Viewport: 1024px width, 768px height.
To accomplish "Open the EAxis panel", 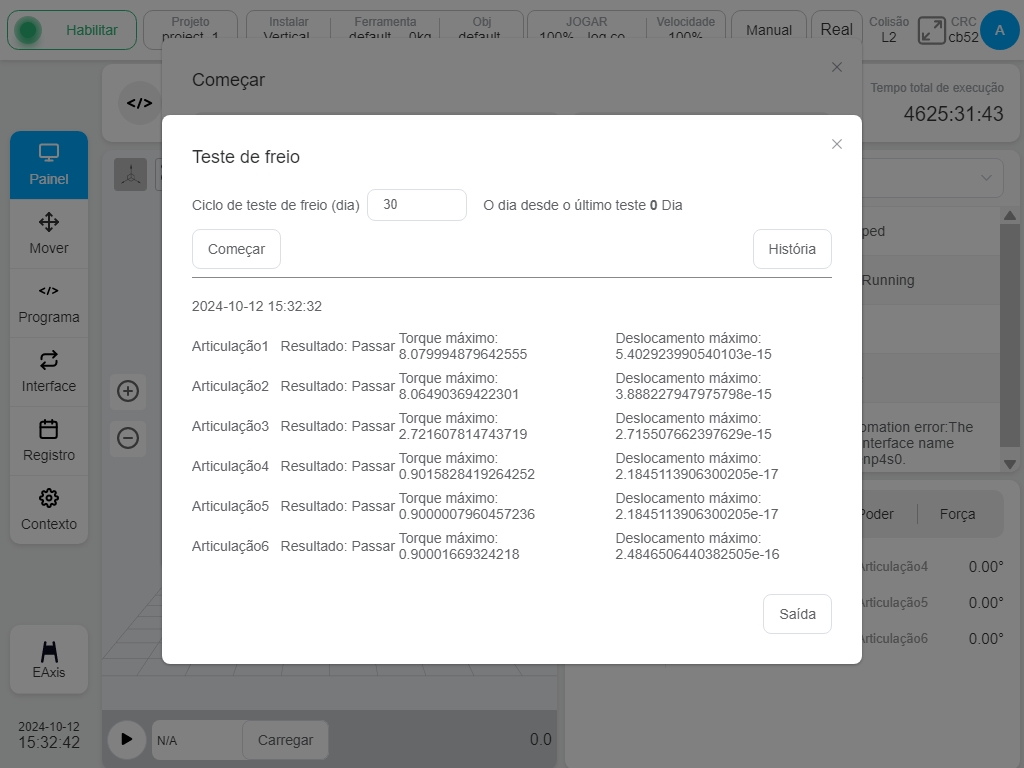I will 49,660.
